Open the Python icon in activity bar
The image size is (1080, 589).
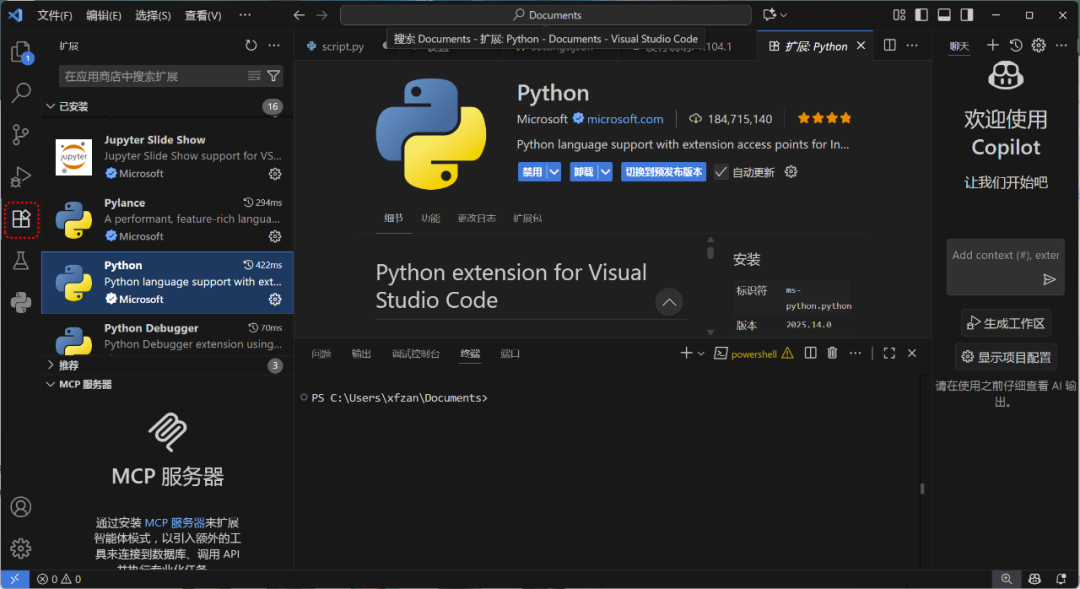coord(21,302)
